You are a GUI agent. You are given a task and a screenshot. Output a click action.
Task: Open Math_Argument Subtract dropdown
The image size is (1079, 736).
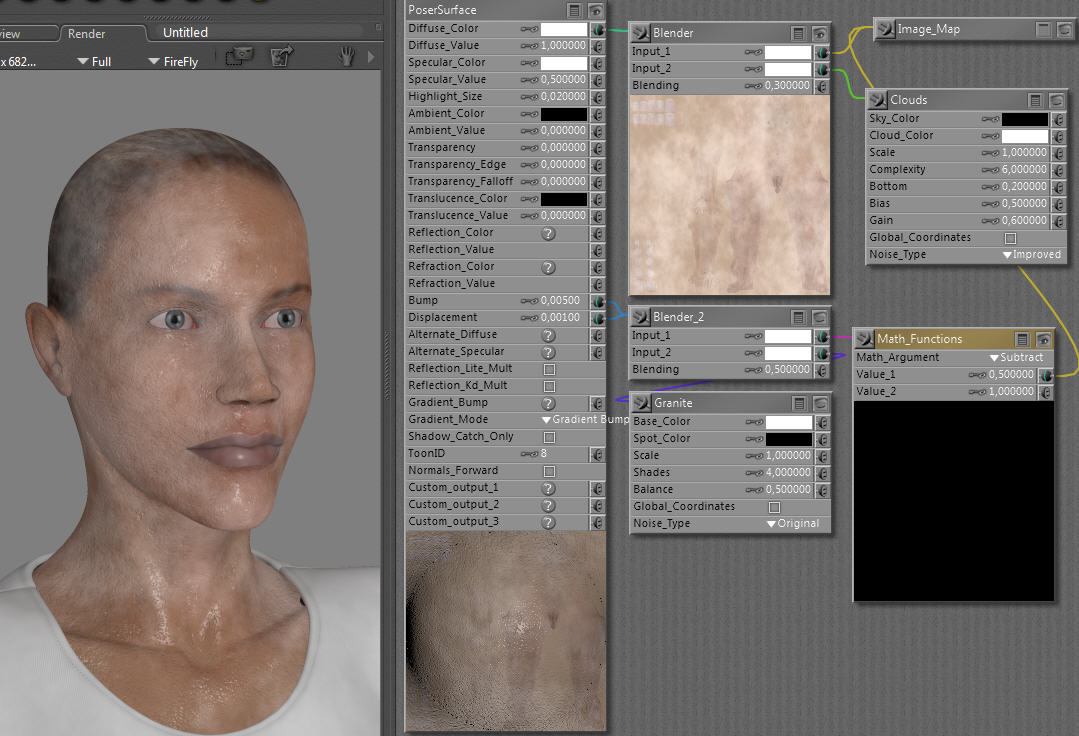pyautogui.click(x=1015, y=358)
